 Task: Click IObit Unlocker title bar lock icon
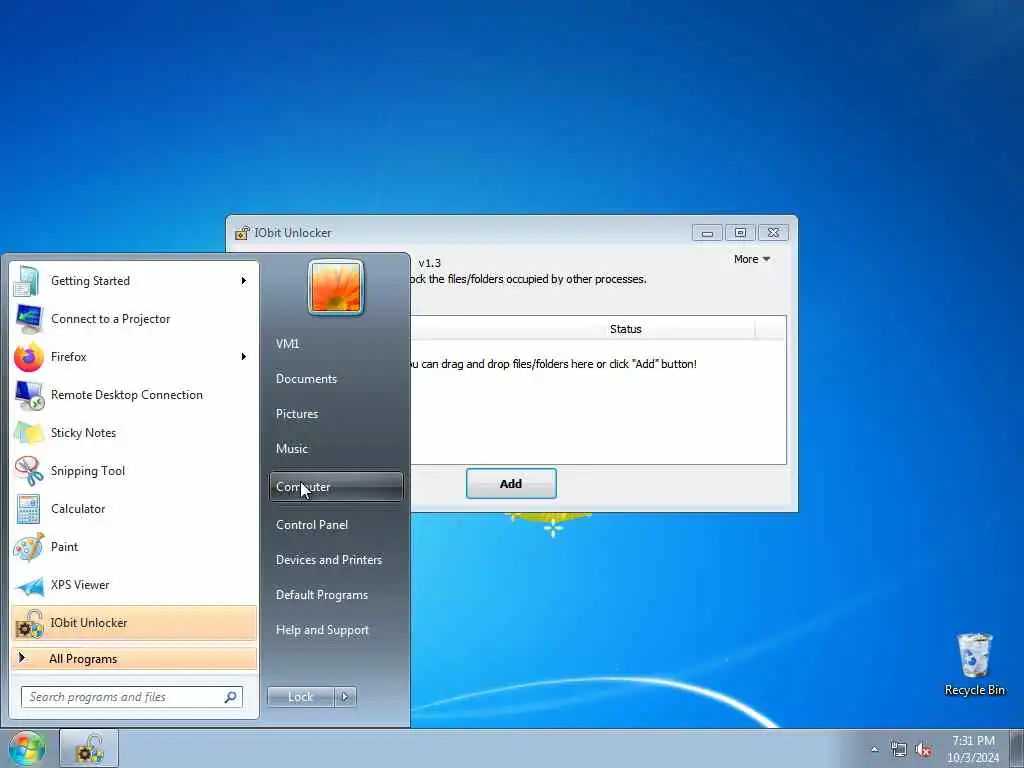242,232
